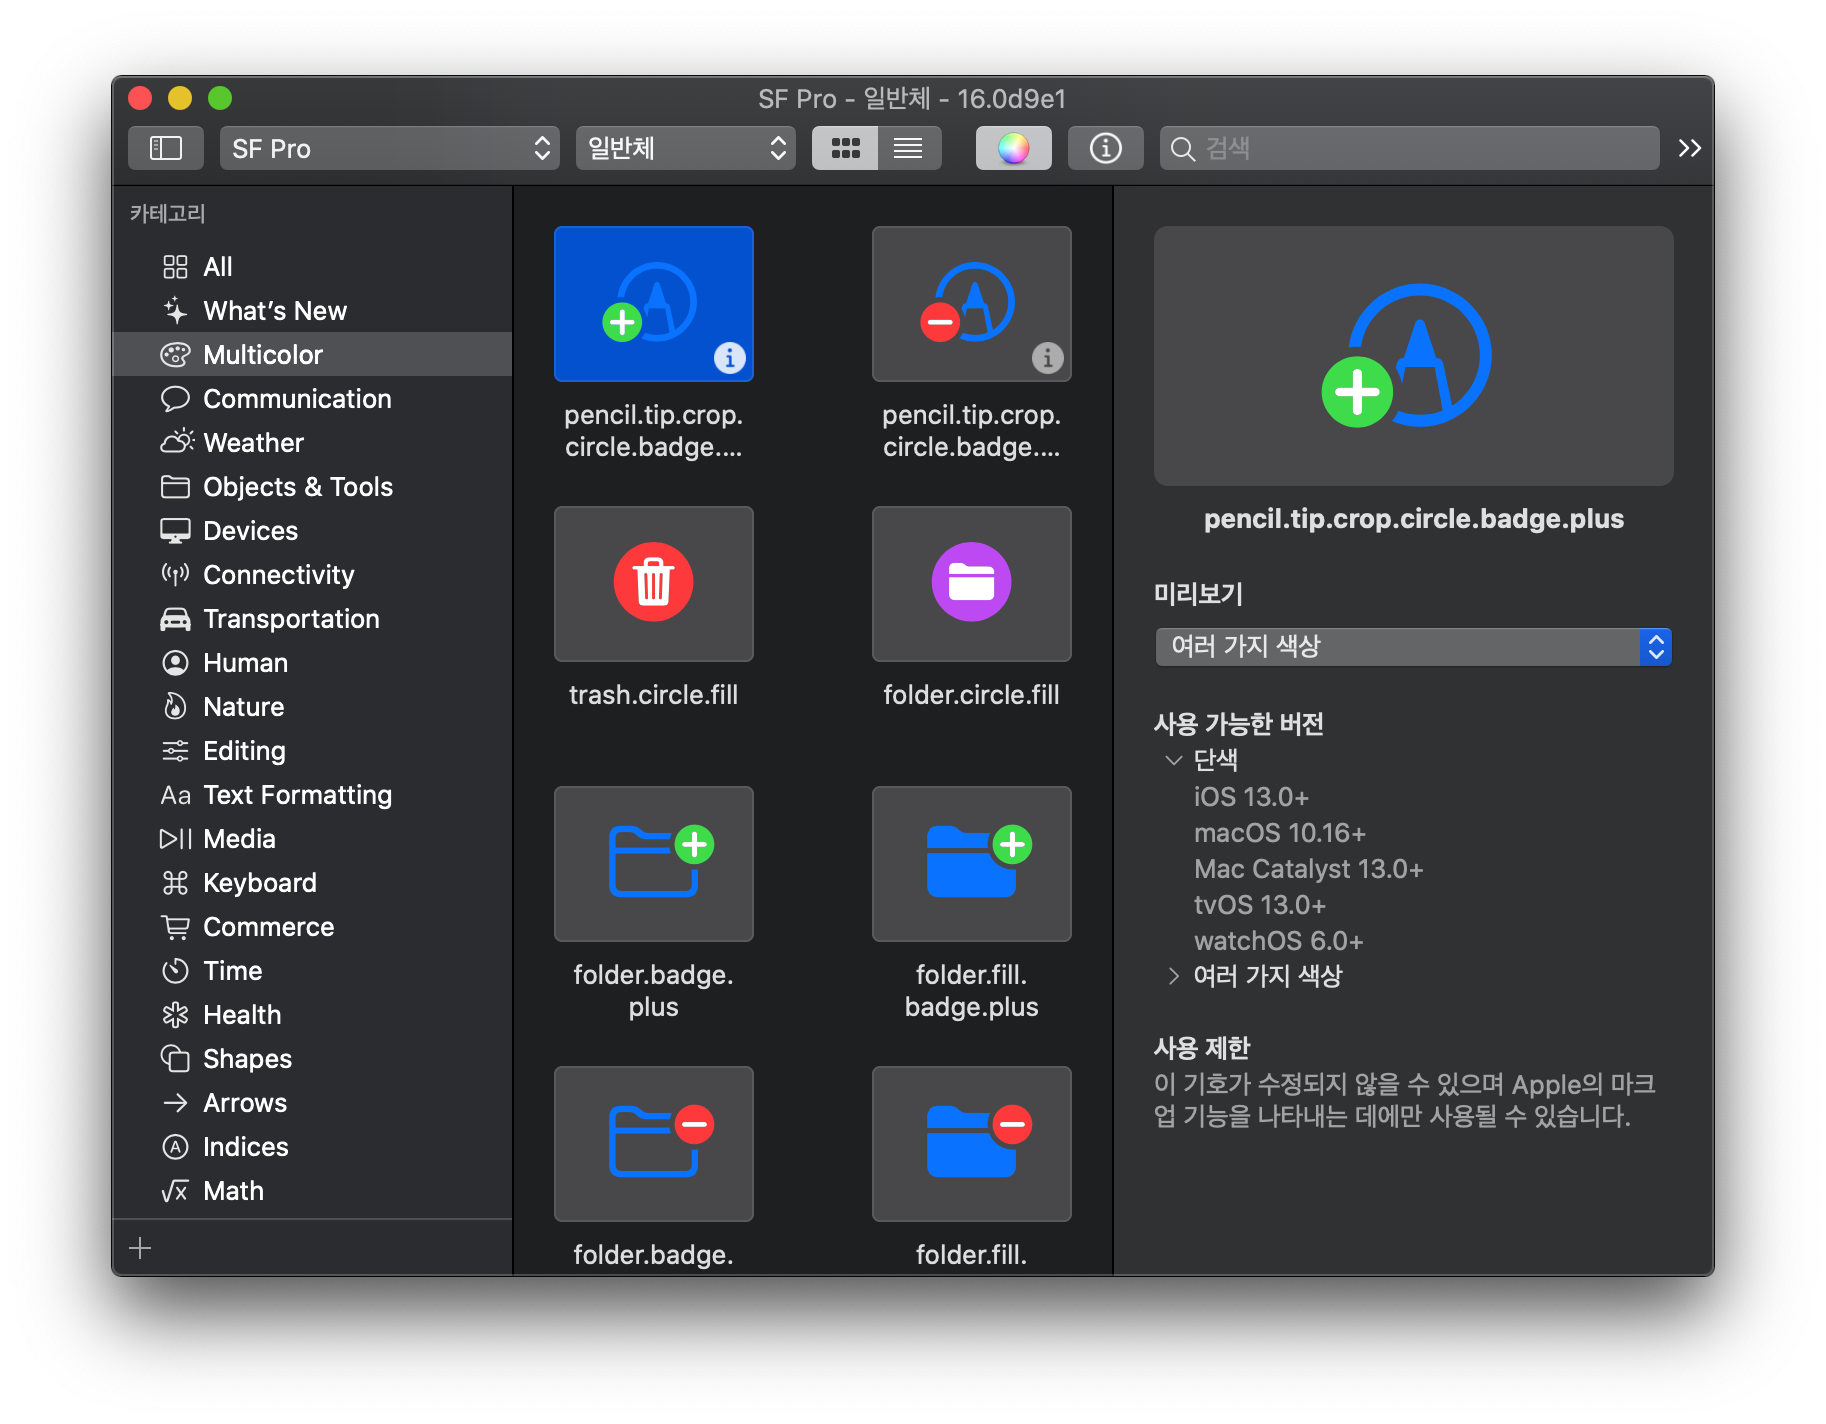
Task: Click the Text Formatting Aa icon
Action: click(175, 795)
